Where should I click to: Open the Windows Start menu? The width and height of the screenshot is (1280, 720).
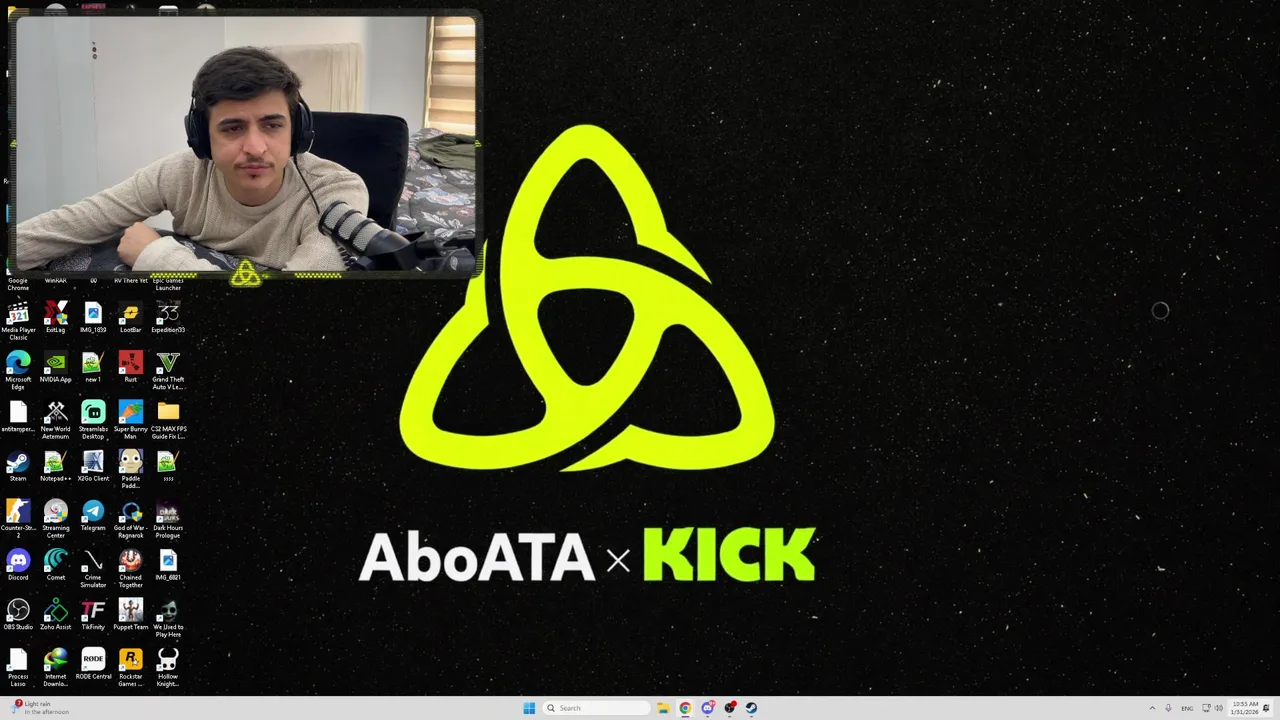coord(529,708)
